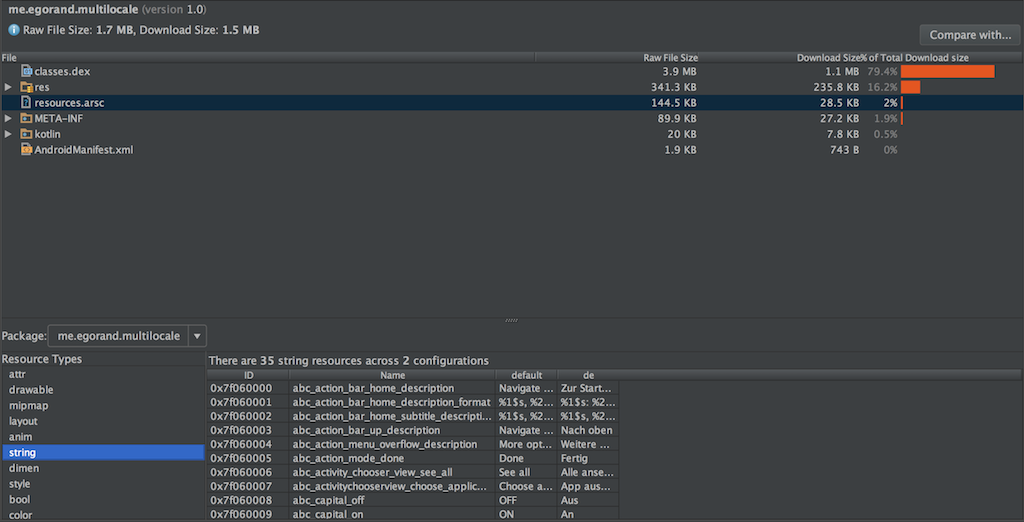Screen dimensions: 1024x522
Task: Select the layout resource type
Action: point(24,421)
